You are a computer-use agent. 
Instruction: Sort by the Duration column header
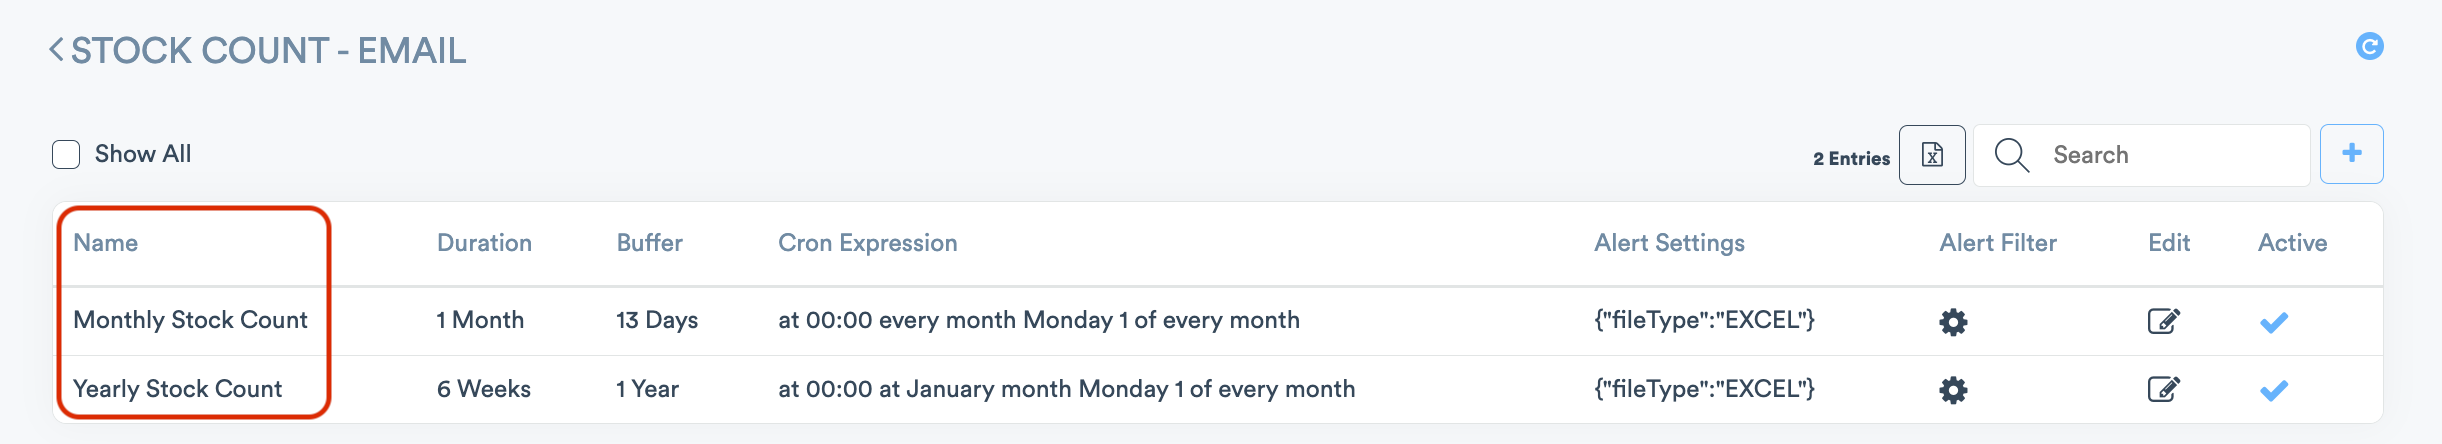point(484,243)
